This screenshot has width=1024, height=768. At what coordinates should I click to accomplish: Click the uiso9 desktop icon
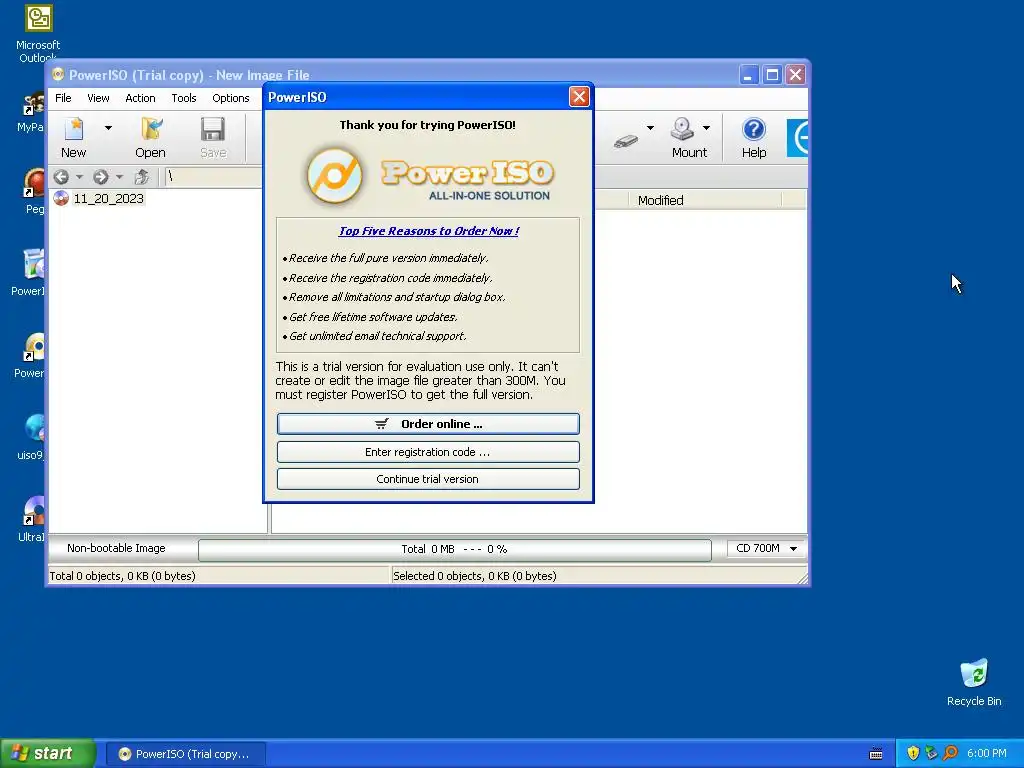point(34,429)
